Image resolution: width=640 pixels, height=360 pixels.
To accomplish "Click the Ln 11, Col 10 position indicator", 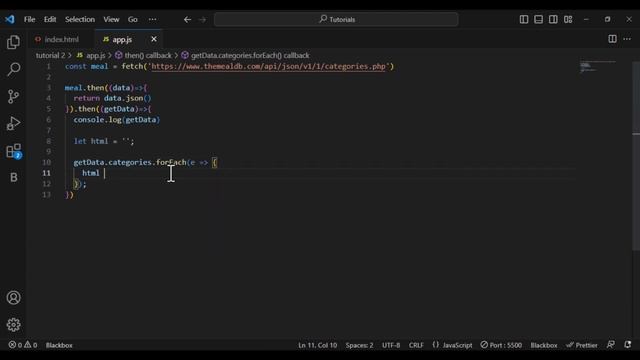I will click(x=318, y=345).
